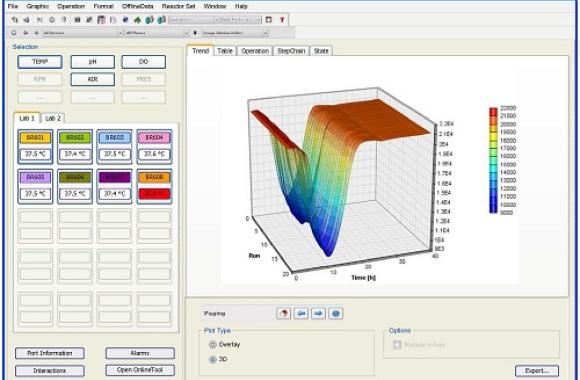The image size is (580, 380).
Task: Click the paging reset icon with red mark
Action: click(284, 313)
